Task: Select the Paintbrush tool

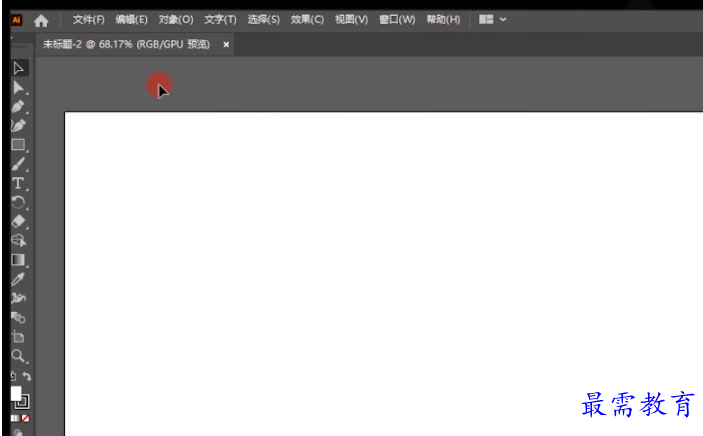Action: click(18, 164)
